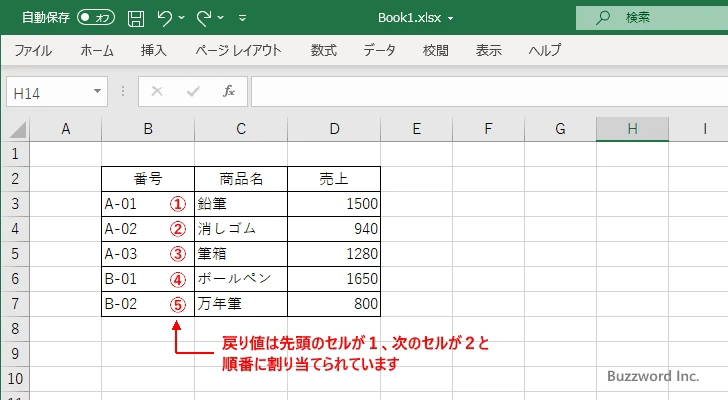Switch to the 数式 tab
Screen dimensions: 728x400
(x=324, y=50)
